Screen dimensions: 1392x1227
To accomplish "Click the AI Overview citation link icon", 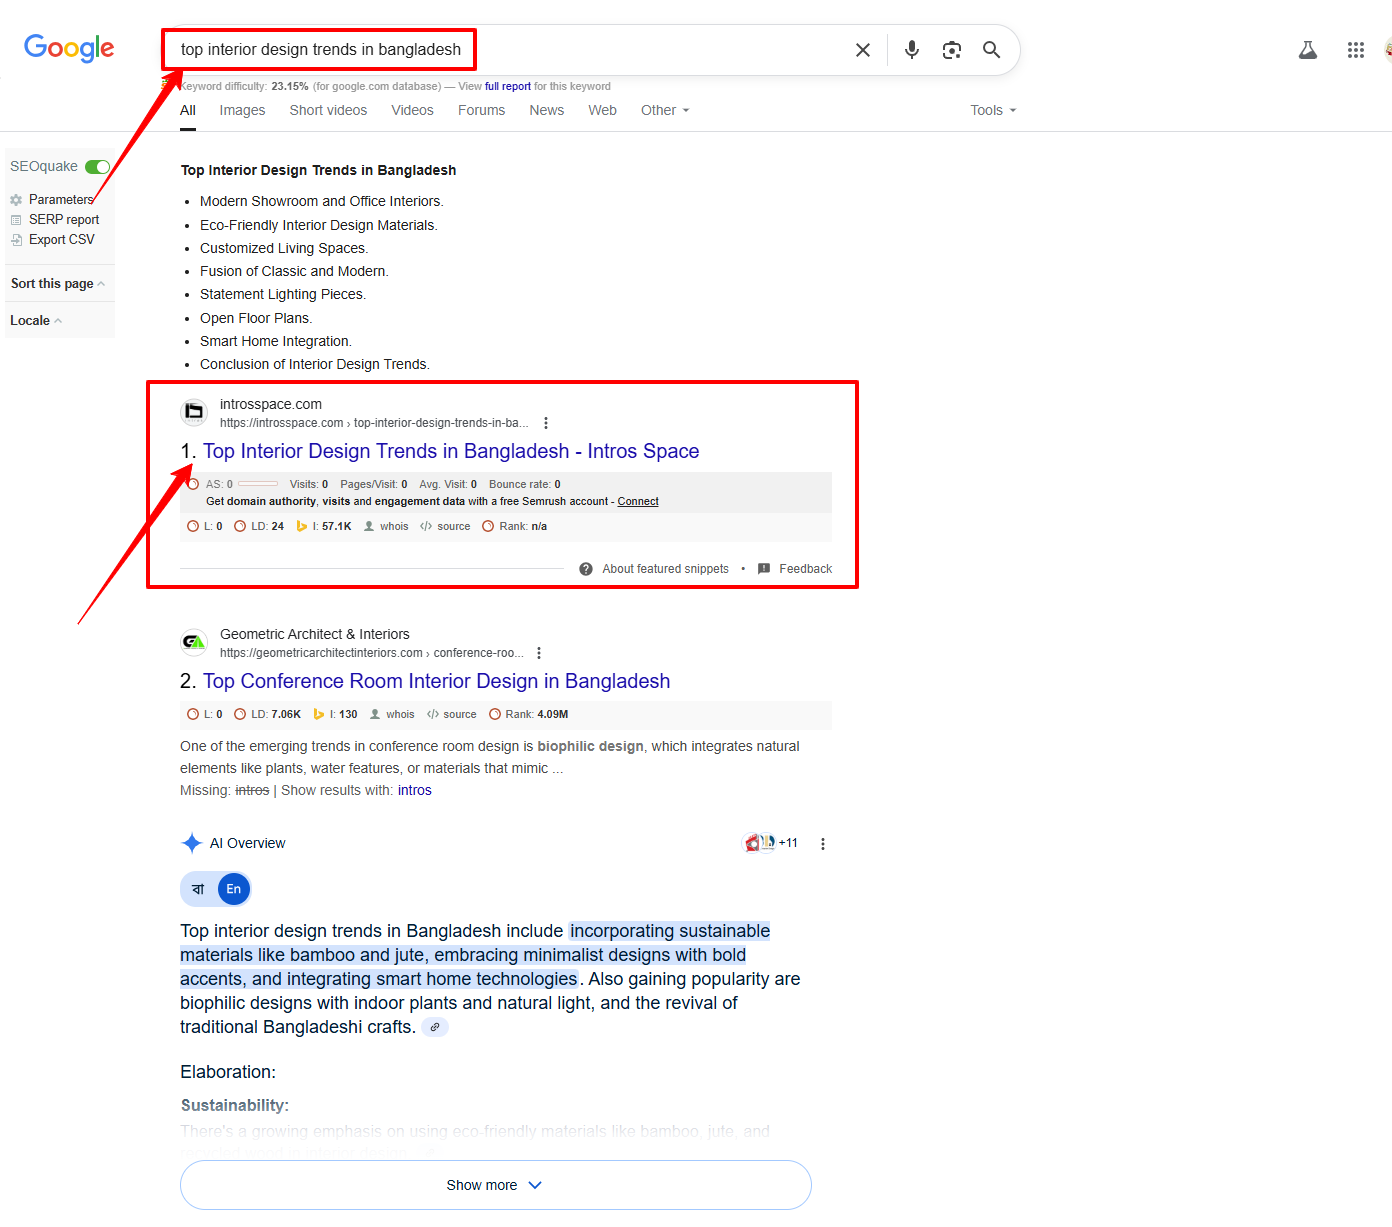I will click(435, 1027).
